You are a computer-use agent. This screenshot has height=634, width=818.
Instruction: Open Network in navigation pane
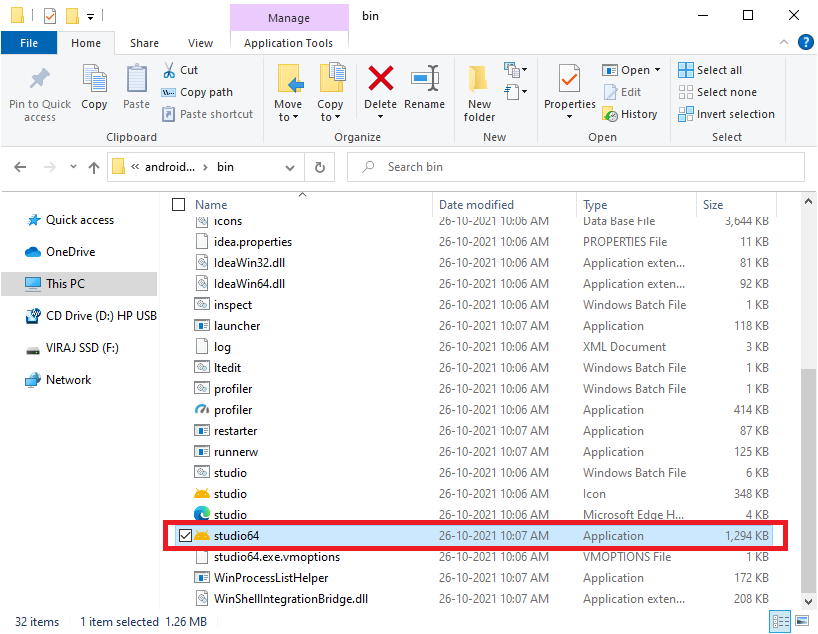pyautogui.click(x=58, y=380)
